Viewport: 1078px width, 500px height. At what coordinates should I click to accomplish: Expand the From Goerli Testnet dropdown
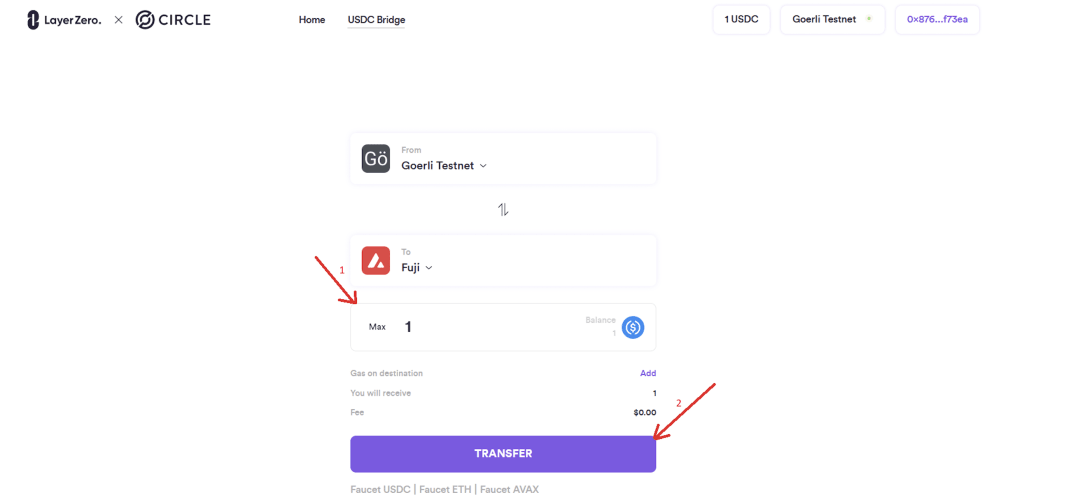pos(444,166)
